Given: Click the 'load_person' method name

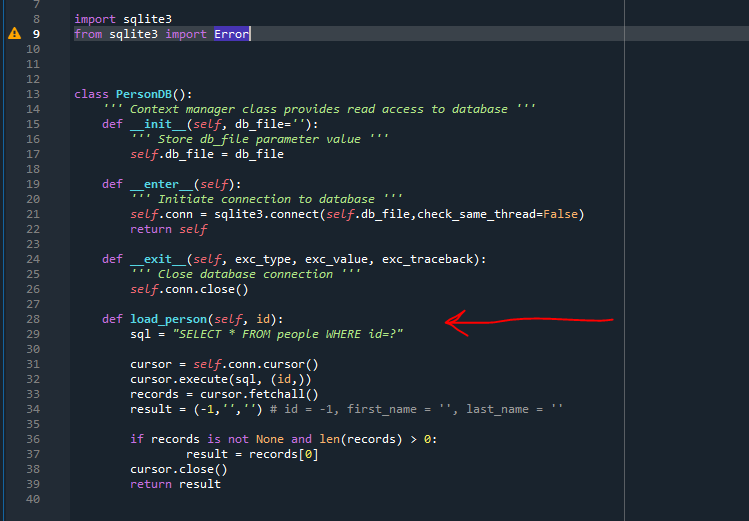Looking at the screenshot, I should (168, 319).
